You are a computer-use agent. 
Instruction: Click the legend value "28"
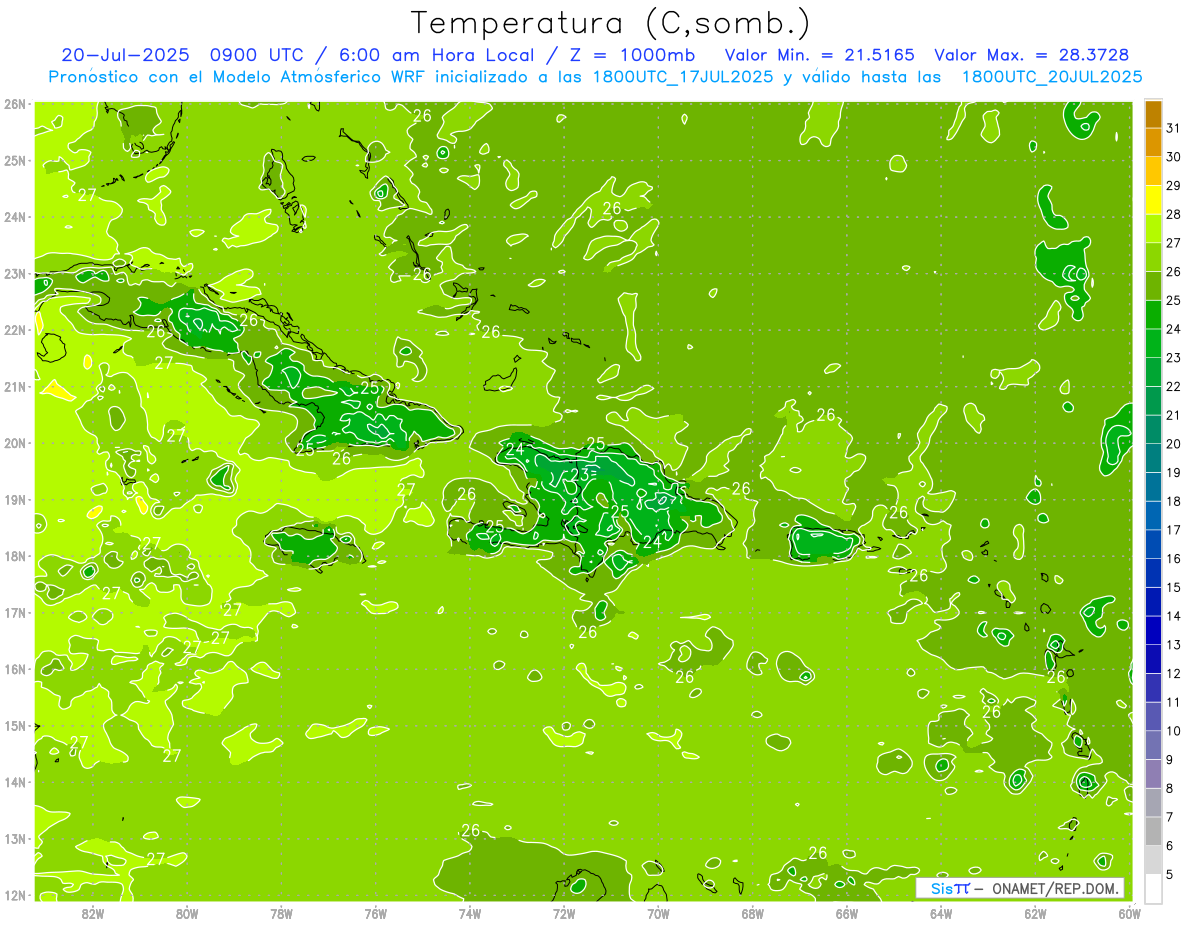point(1173,214)
